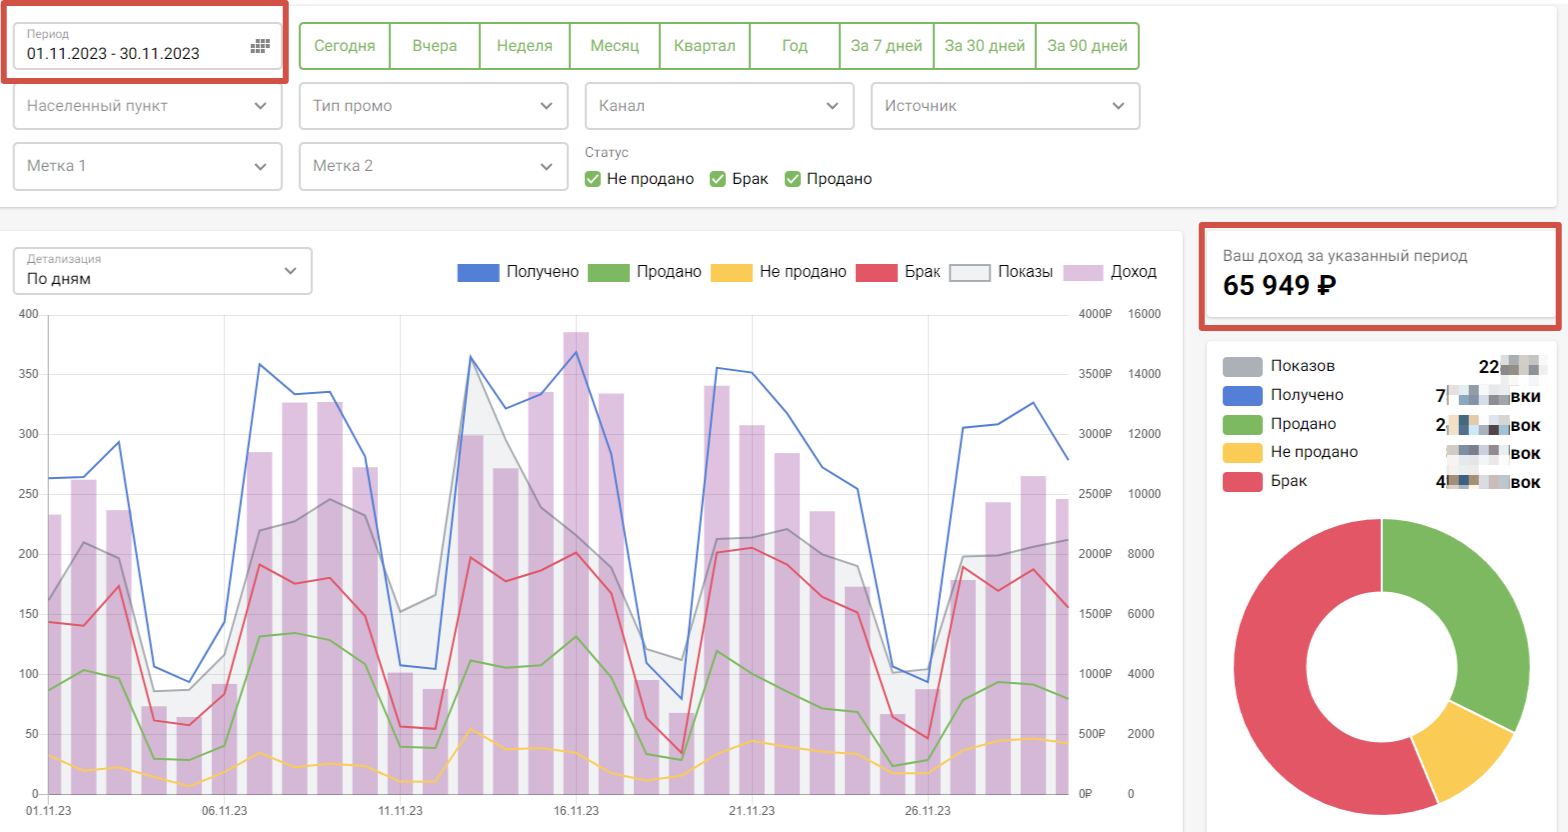Toggle the Продано status checkbox

point(793,179)
